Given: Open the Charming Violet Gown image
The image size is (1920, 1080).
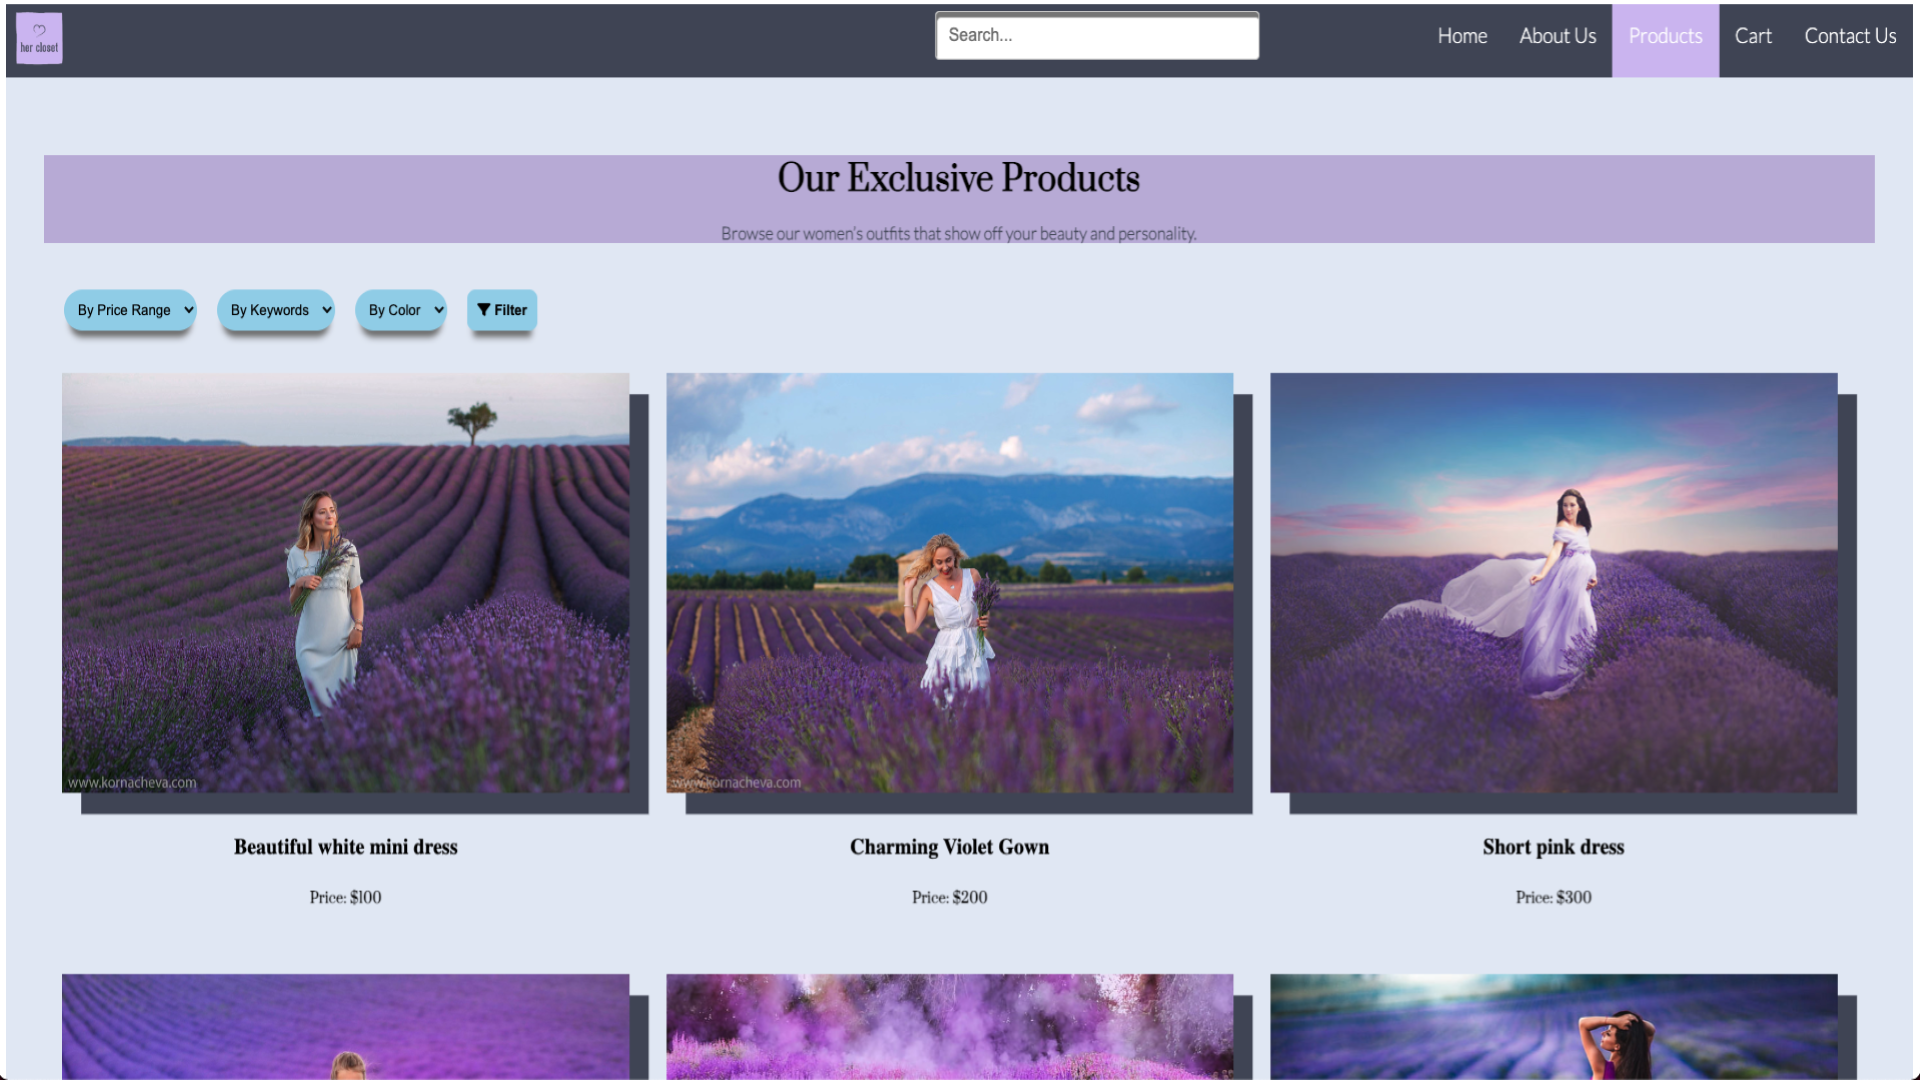Looking at the screenshot, I should point(950,583).
